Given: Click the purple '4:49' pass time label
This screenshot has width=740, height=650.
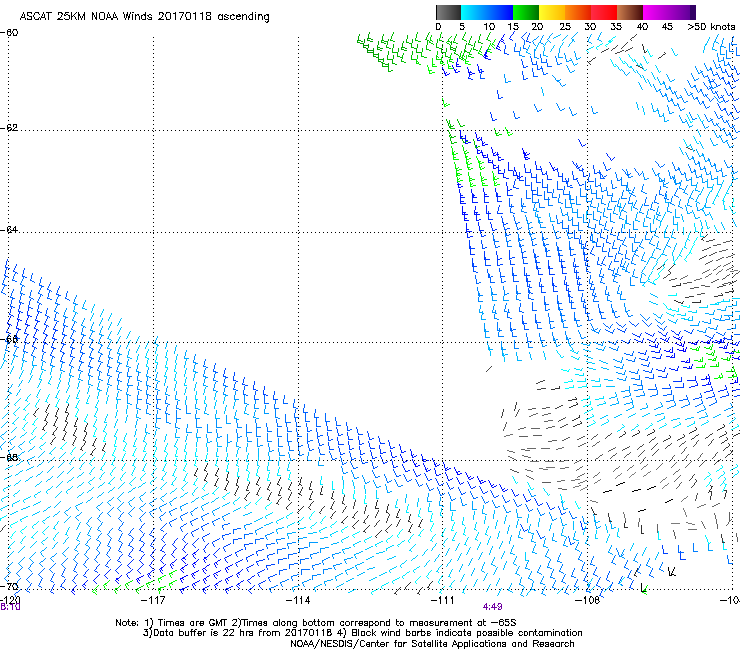Looking at the screenshot, I should [x=492, y=607].
